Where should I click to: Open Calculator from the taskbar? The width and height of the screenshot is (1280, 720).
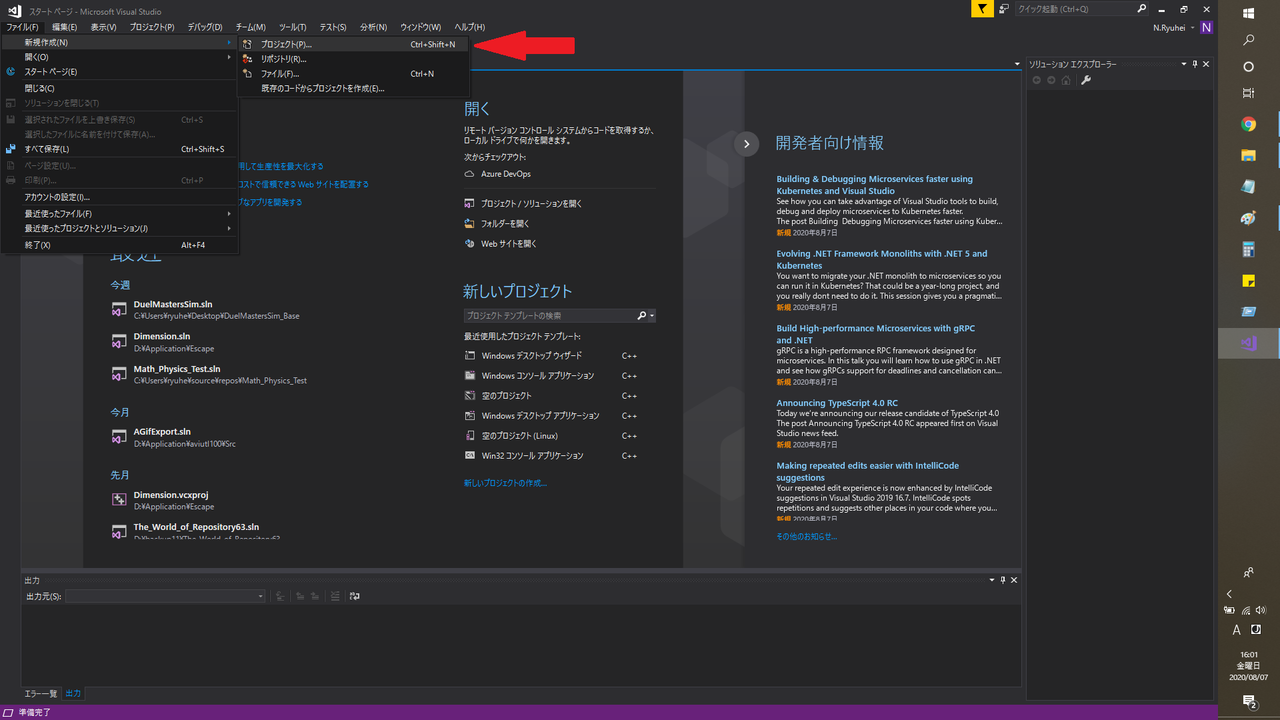[x=1248, y=249]
